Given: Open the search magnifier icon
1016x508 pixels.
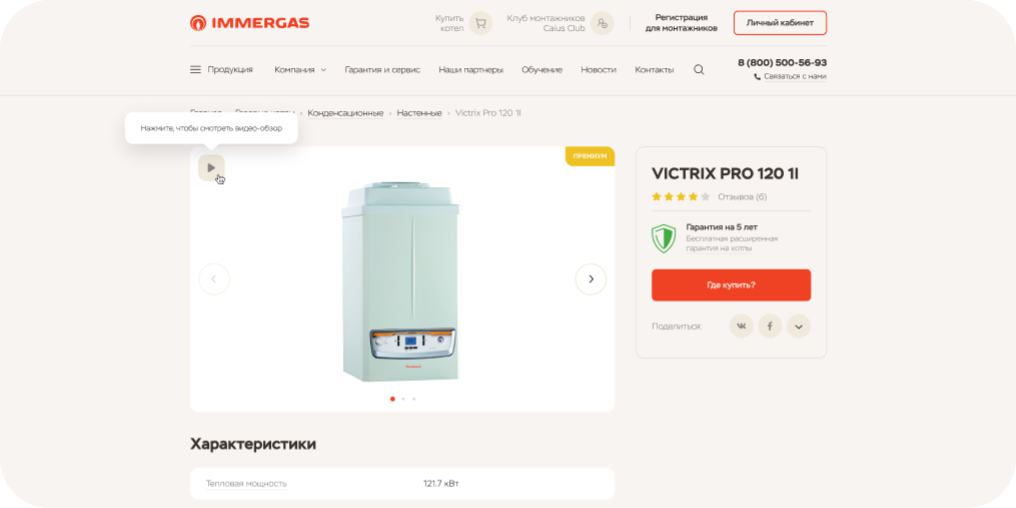Looking at the screenshot, I should 698,69.
